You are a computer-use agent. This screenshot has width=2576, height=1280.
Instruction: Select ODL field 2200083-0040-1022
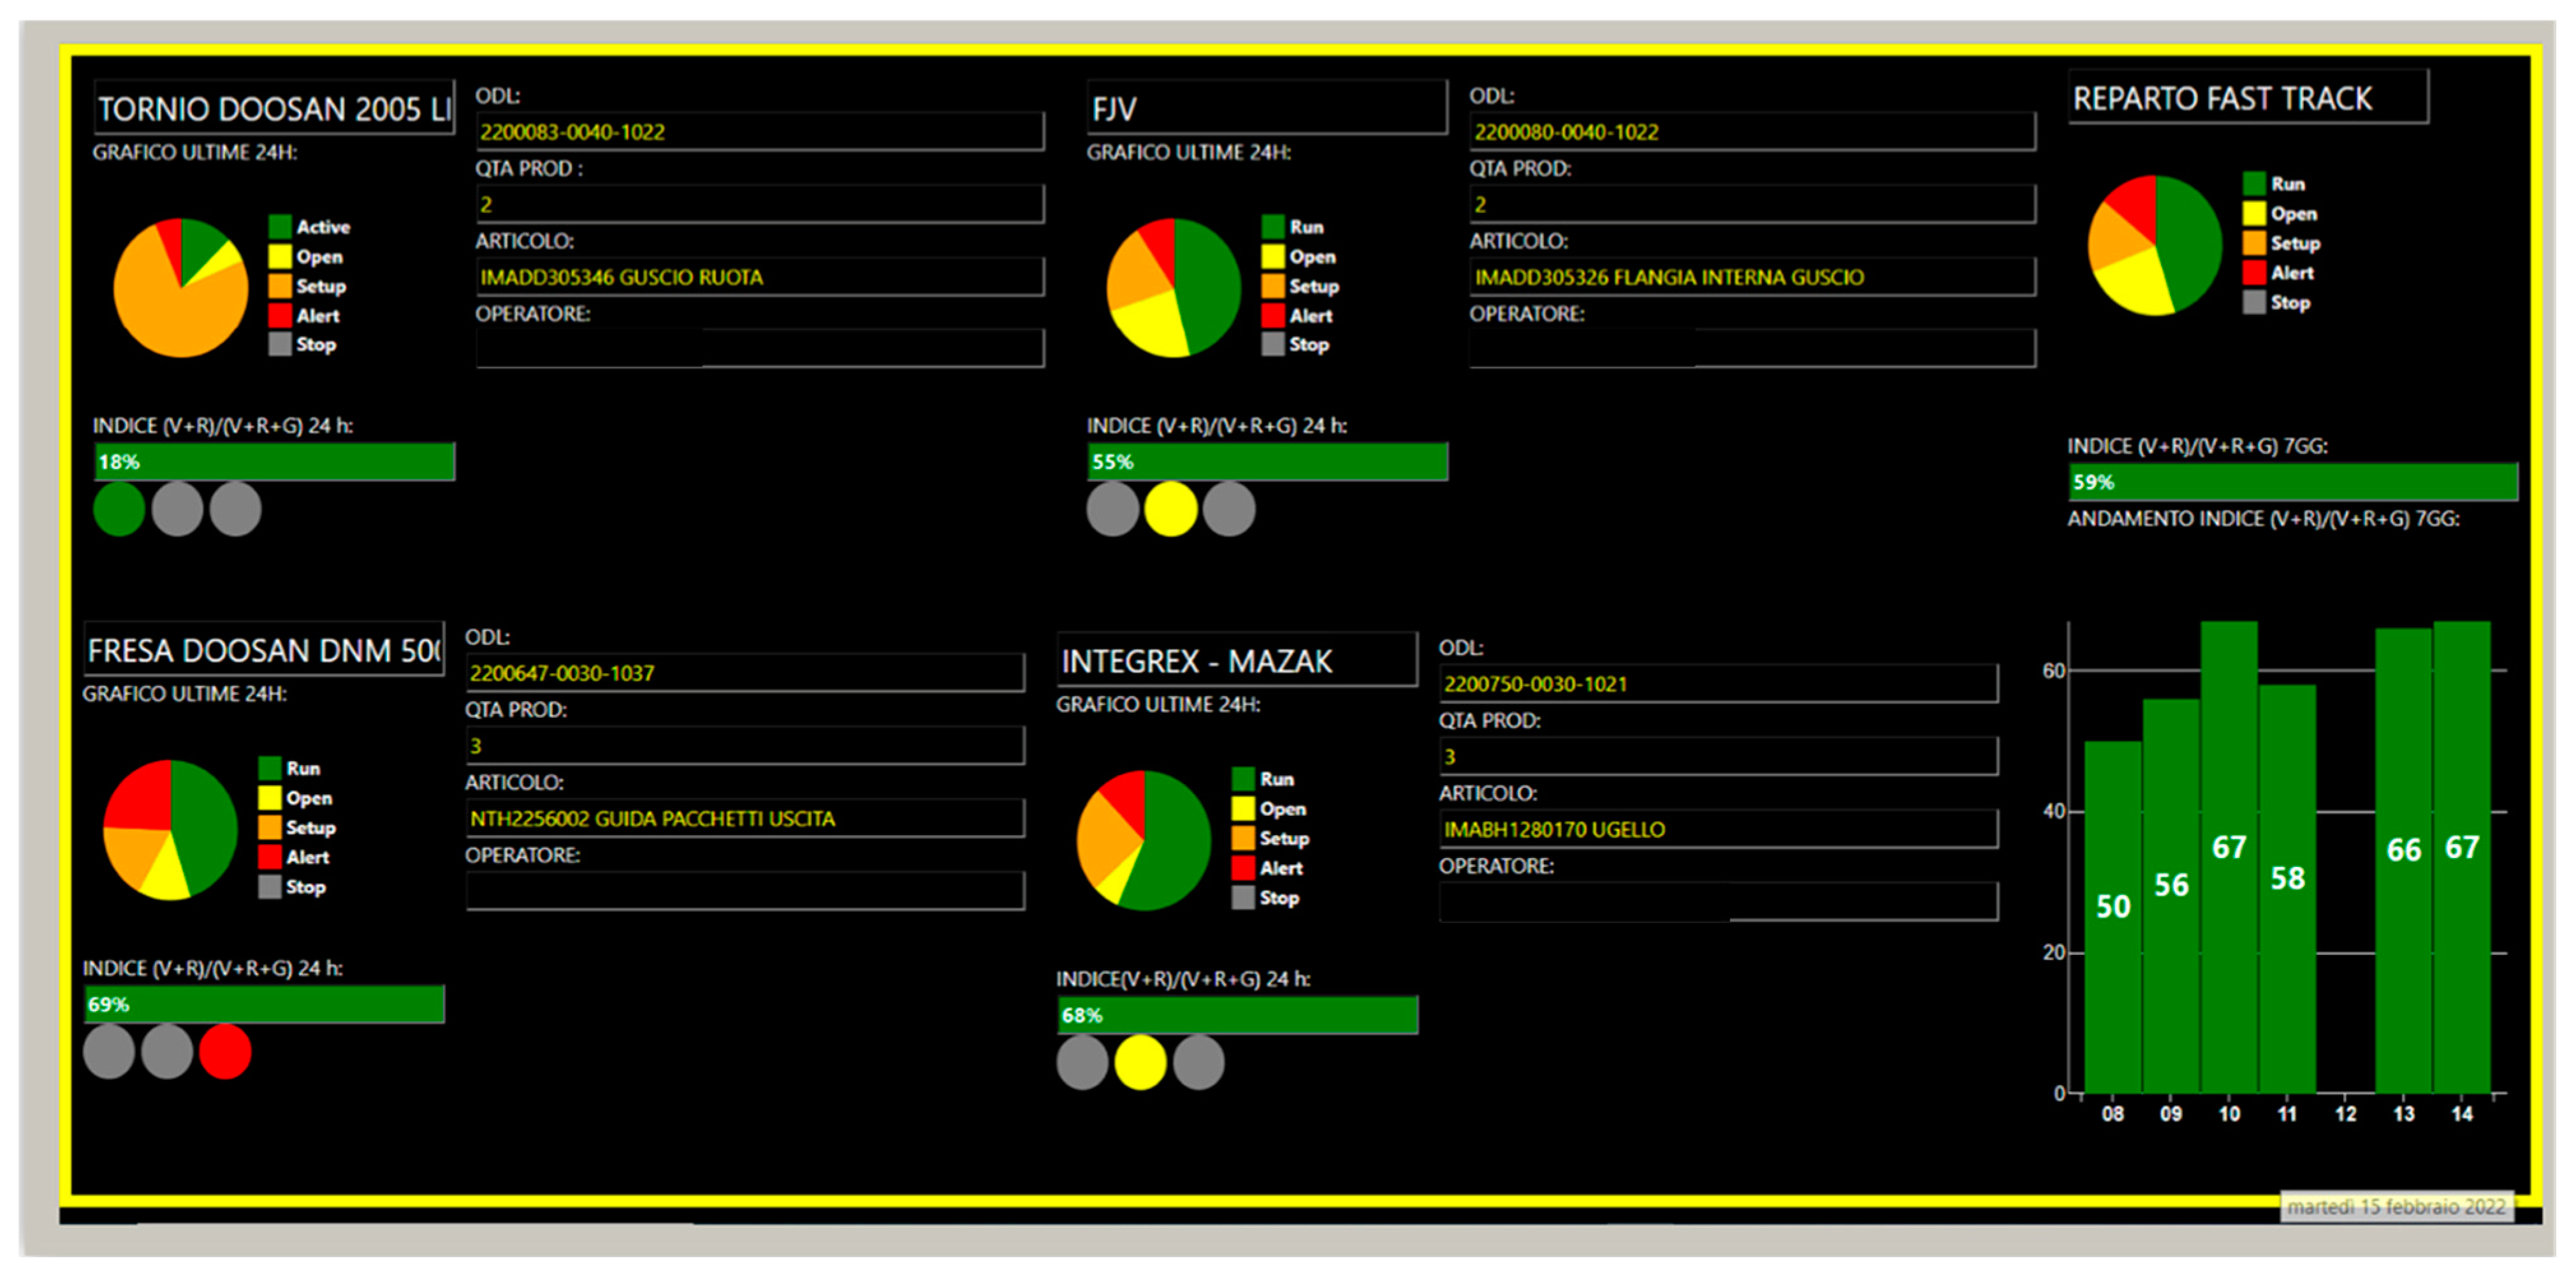[759, 132]
